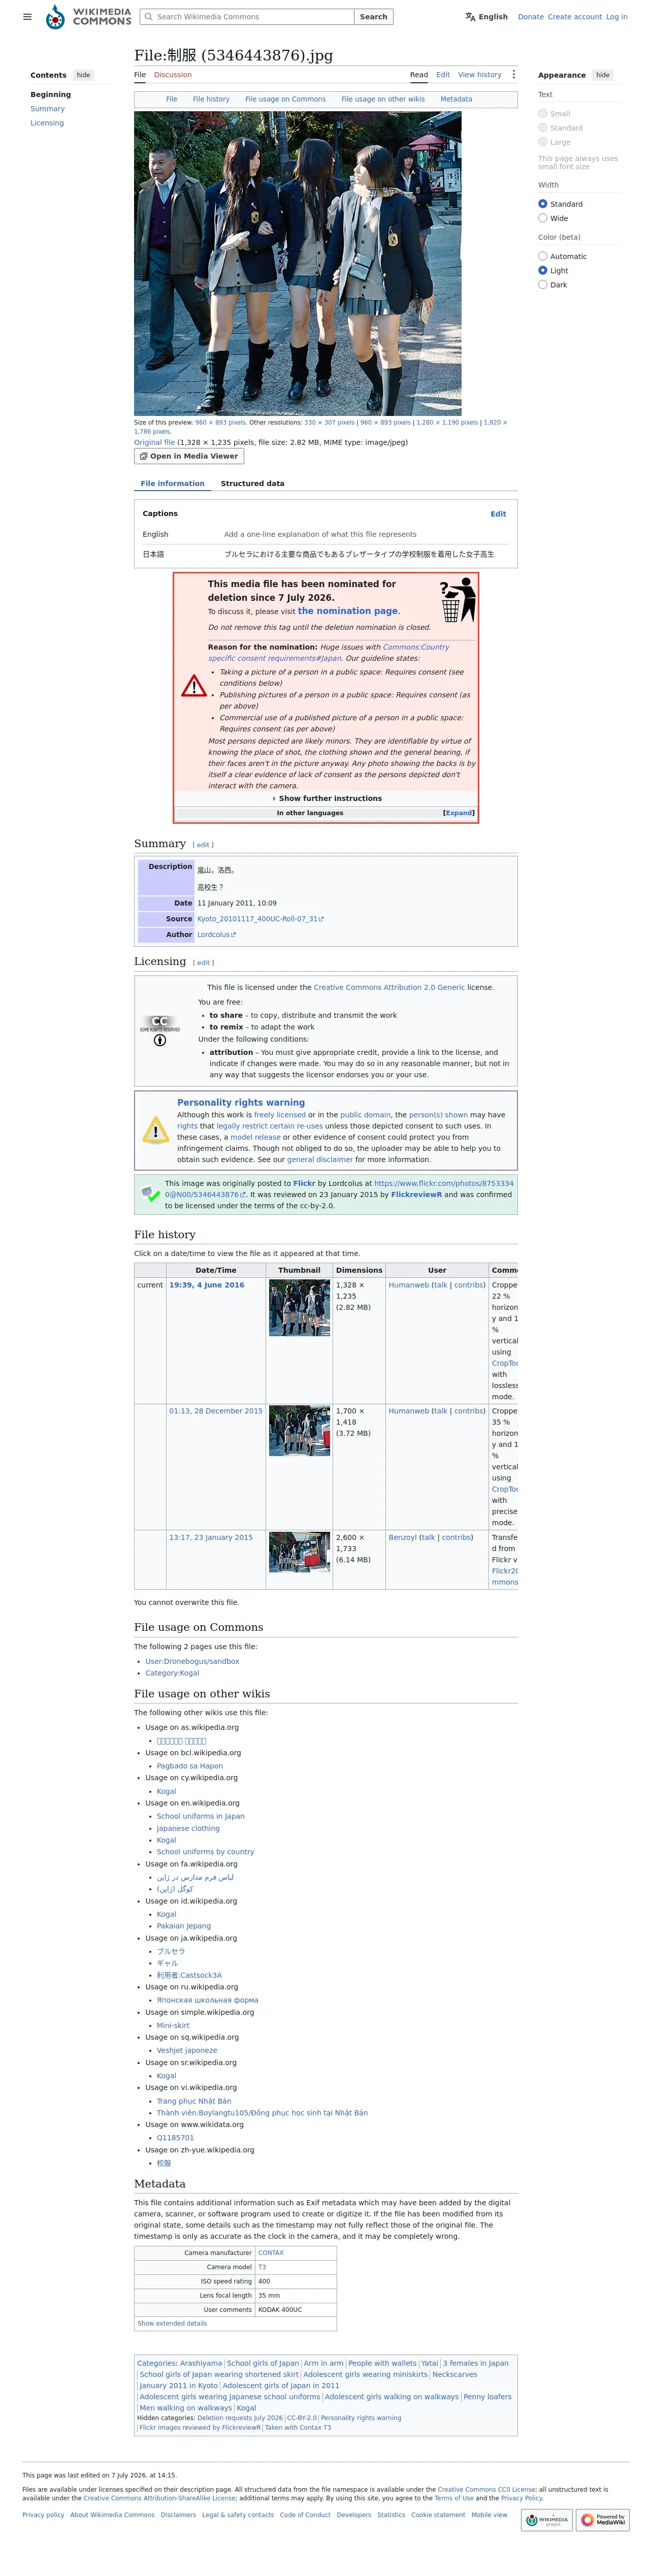
Task: Click the Flickr review checkmark icon
Action: (150, 1194)
